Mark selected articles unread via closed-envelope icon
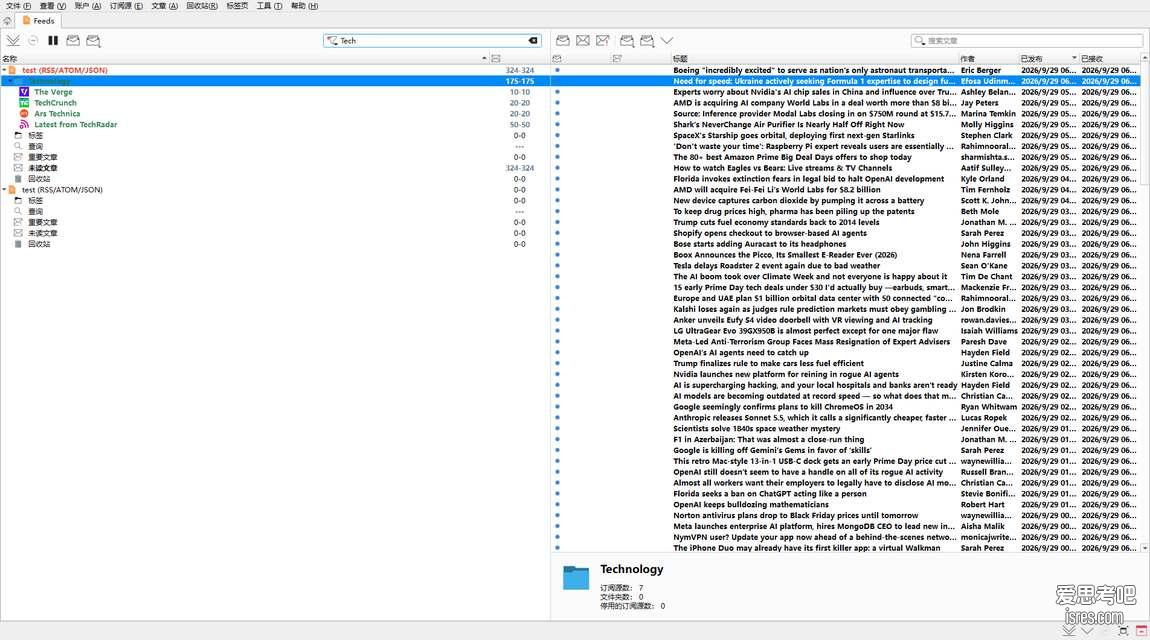Screen dimensions: 1150x640 pos(582,40)
